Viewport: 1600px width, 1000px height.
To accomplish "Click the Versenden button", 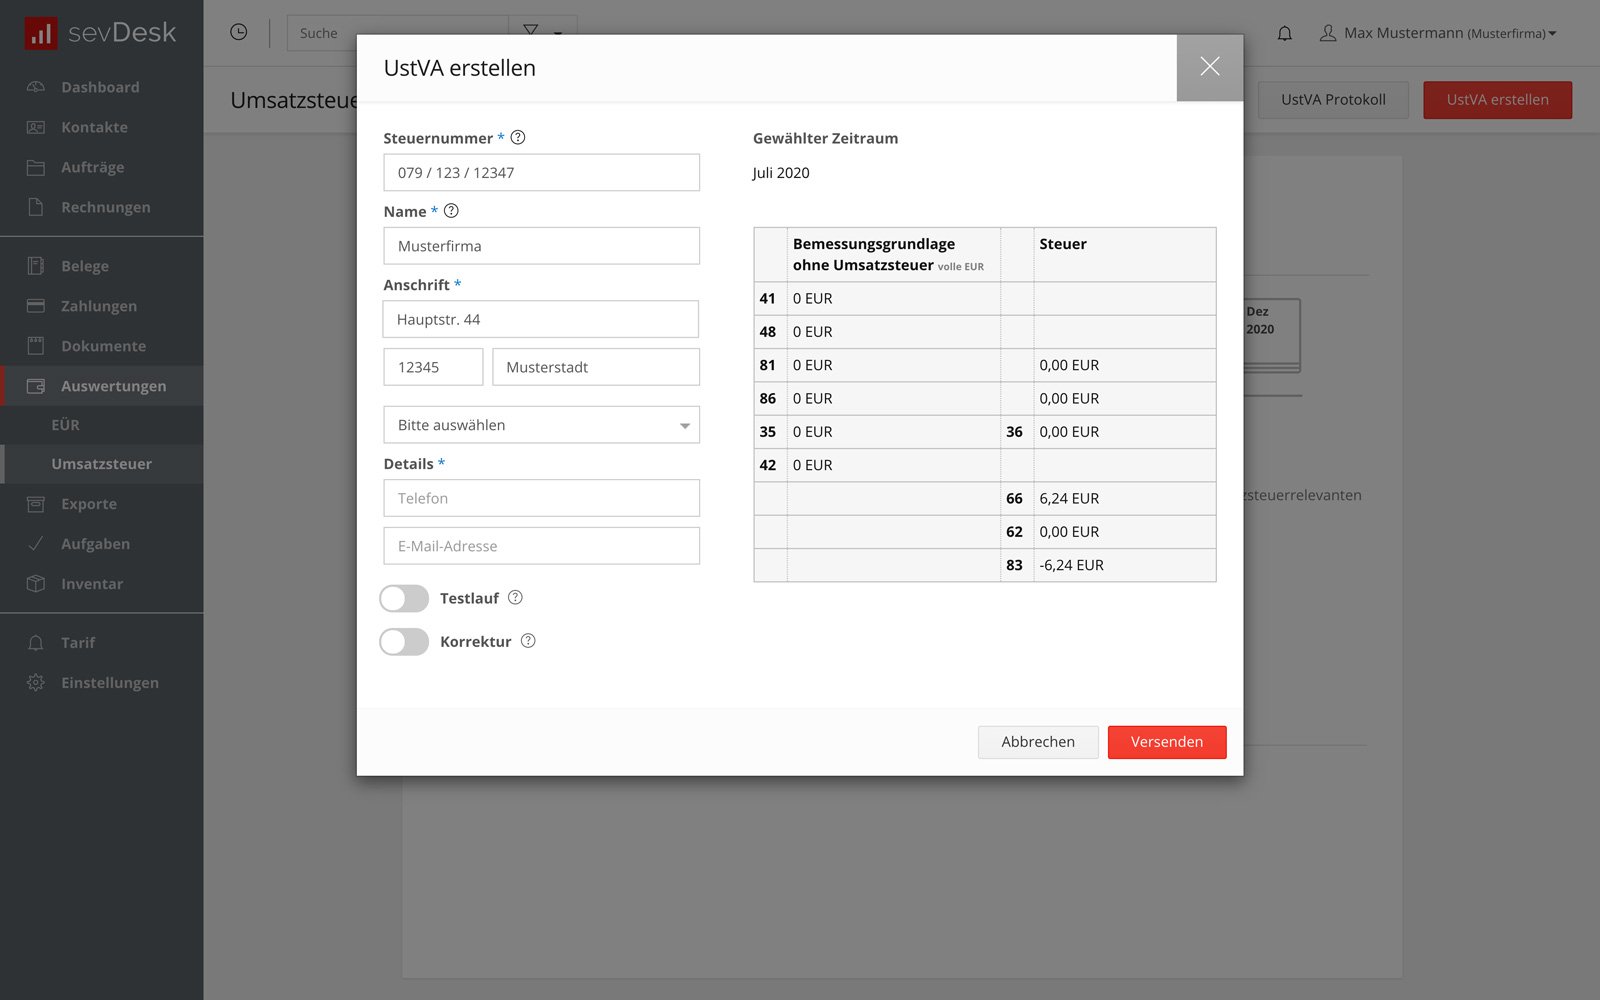I will (x=1167, y=742).
